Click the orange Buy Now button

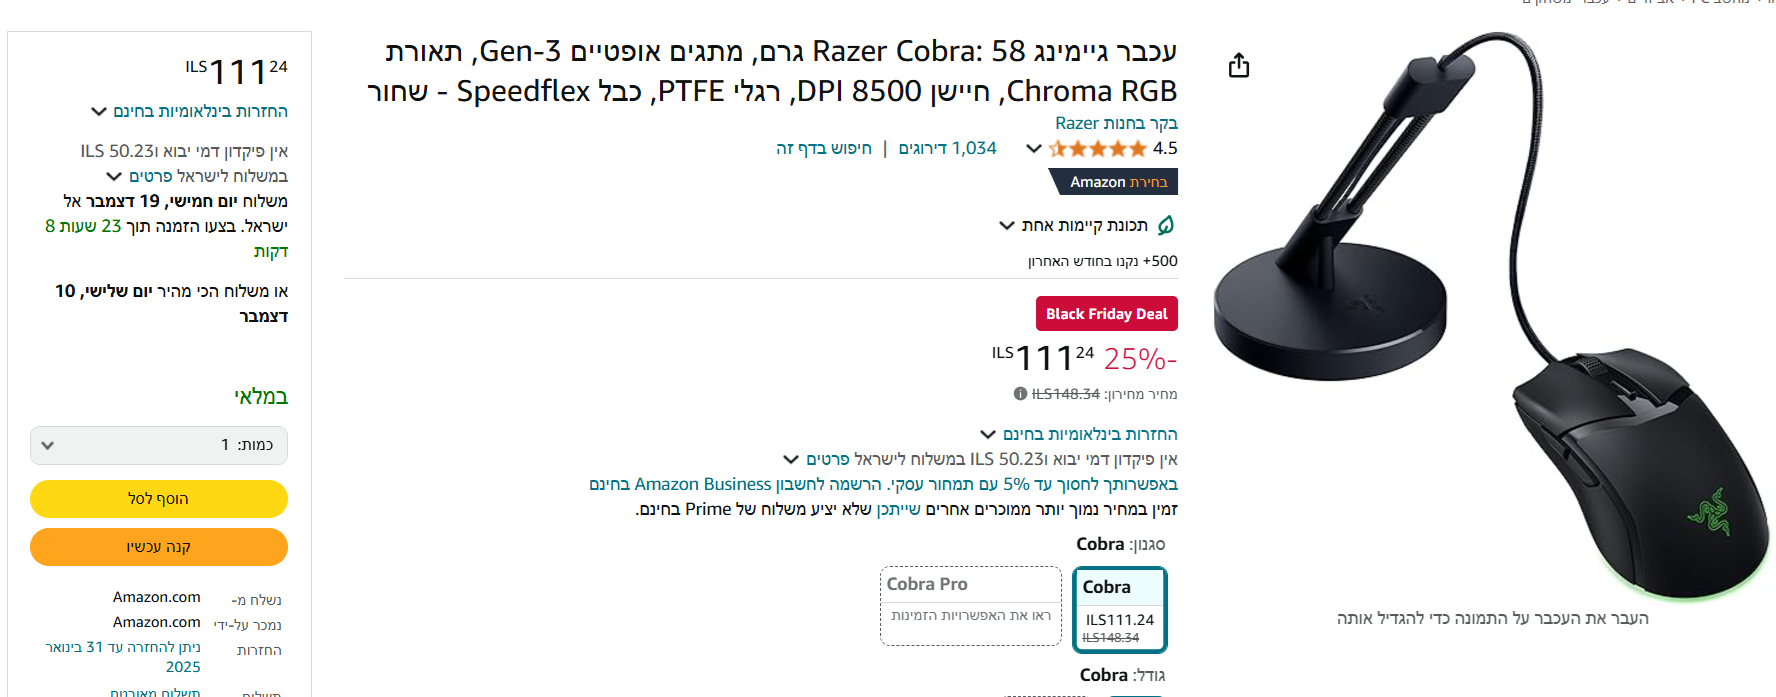159,547
